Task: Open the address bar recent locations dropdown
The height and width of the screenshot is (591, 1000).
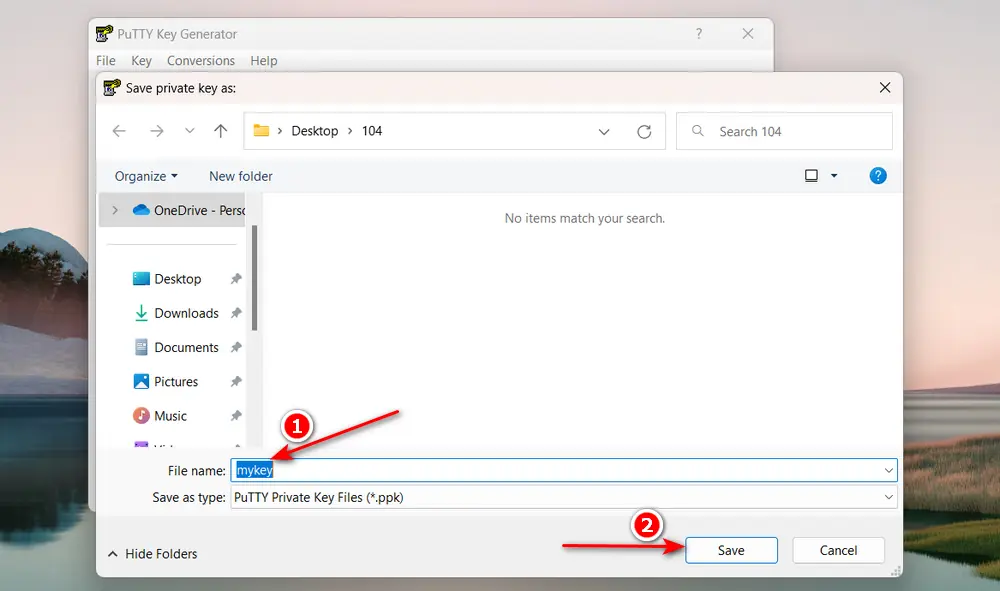Action: coord(604,131)
